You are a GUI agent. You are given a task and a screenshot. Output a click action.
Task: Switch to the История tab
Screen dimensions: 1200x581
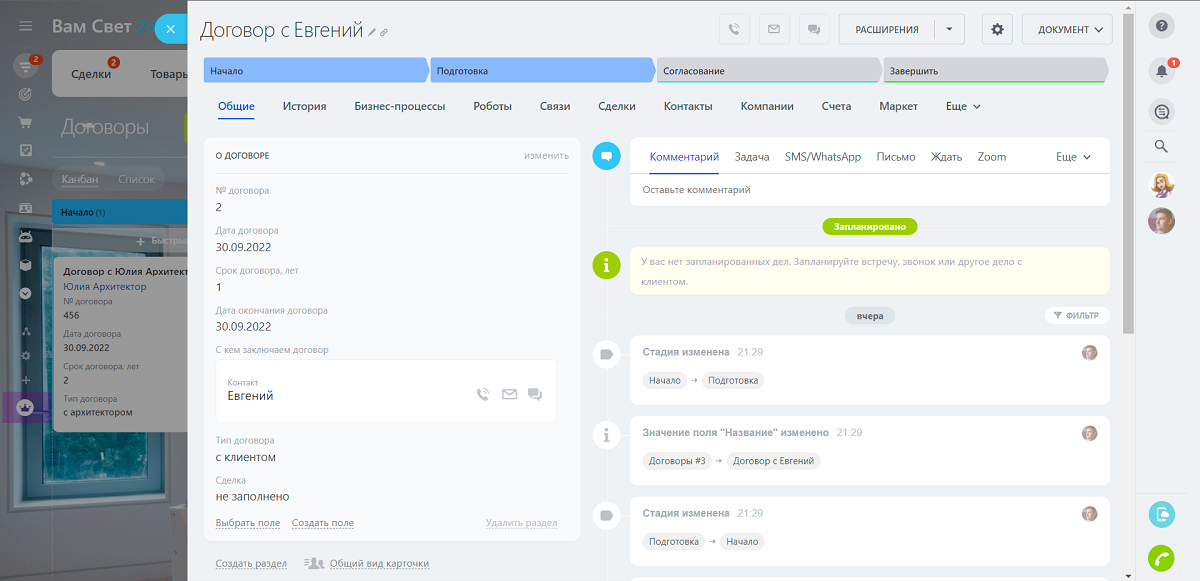304,106
